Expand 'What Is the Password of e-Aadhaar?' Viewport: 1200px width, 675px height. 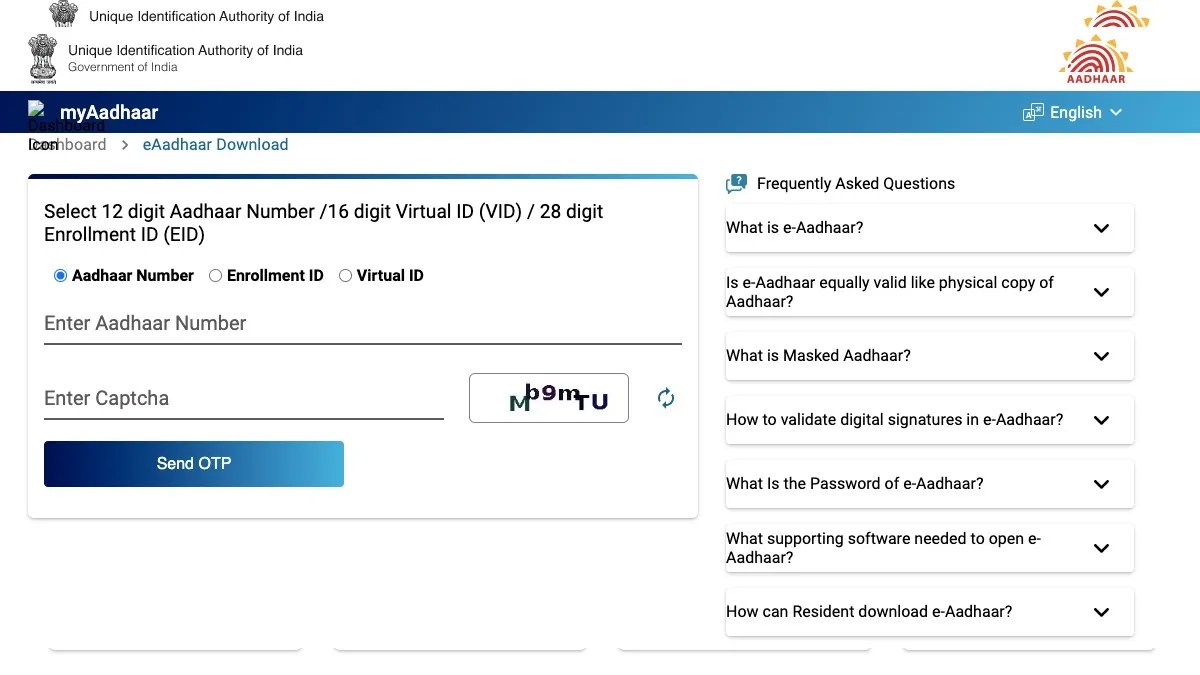(x=930, y=484)
